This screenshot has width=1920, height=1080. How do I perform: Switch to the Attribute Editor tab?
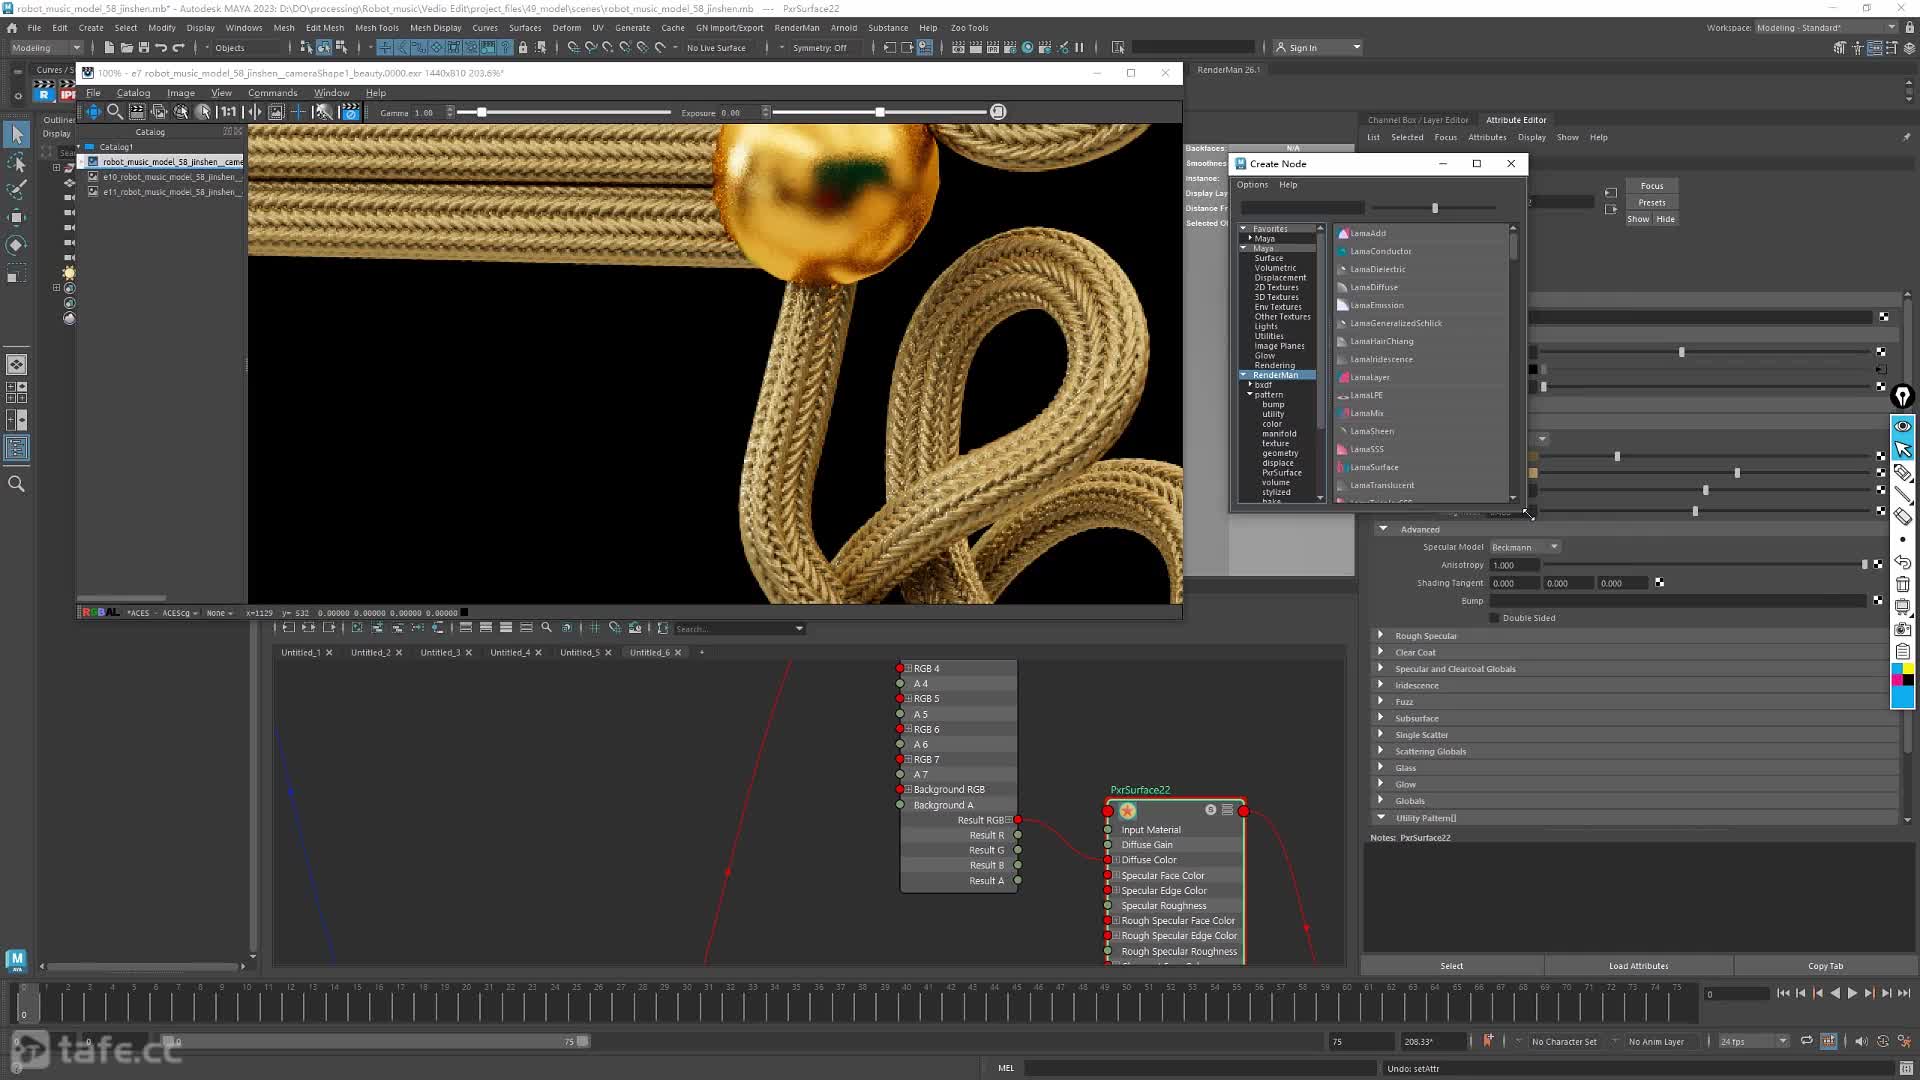point(1516,120)
